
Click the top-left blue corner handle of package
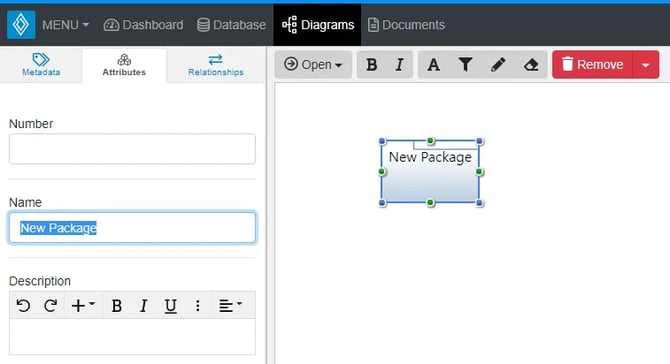click(x=382, y=141)
